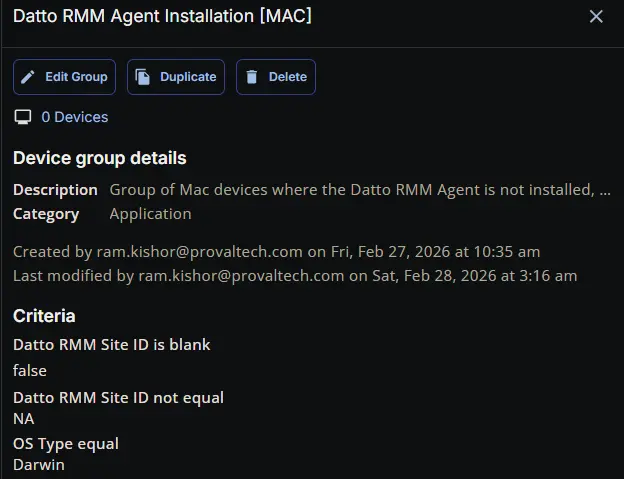Click the copy icon on Duplicate

(x=143, y=77)
